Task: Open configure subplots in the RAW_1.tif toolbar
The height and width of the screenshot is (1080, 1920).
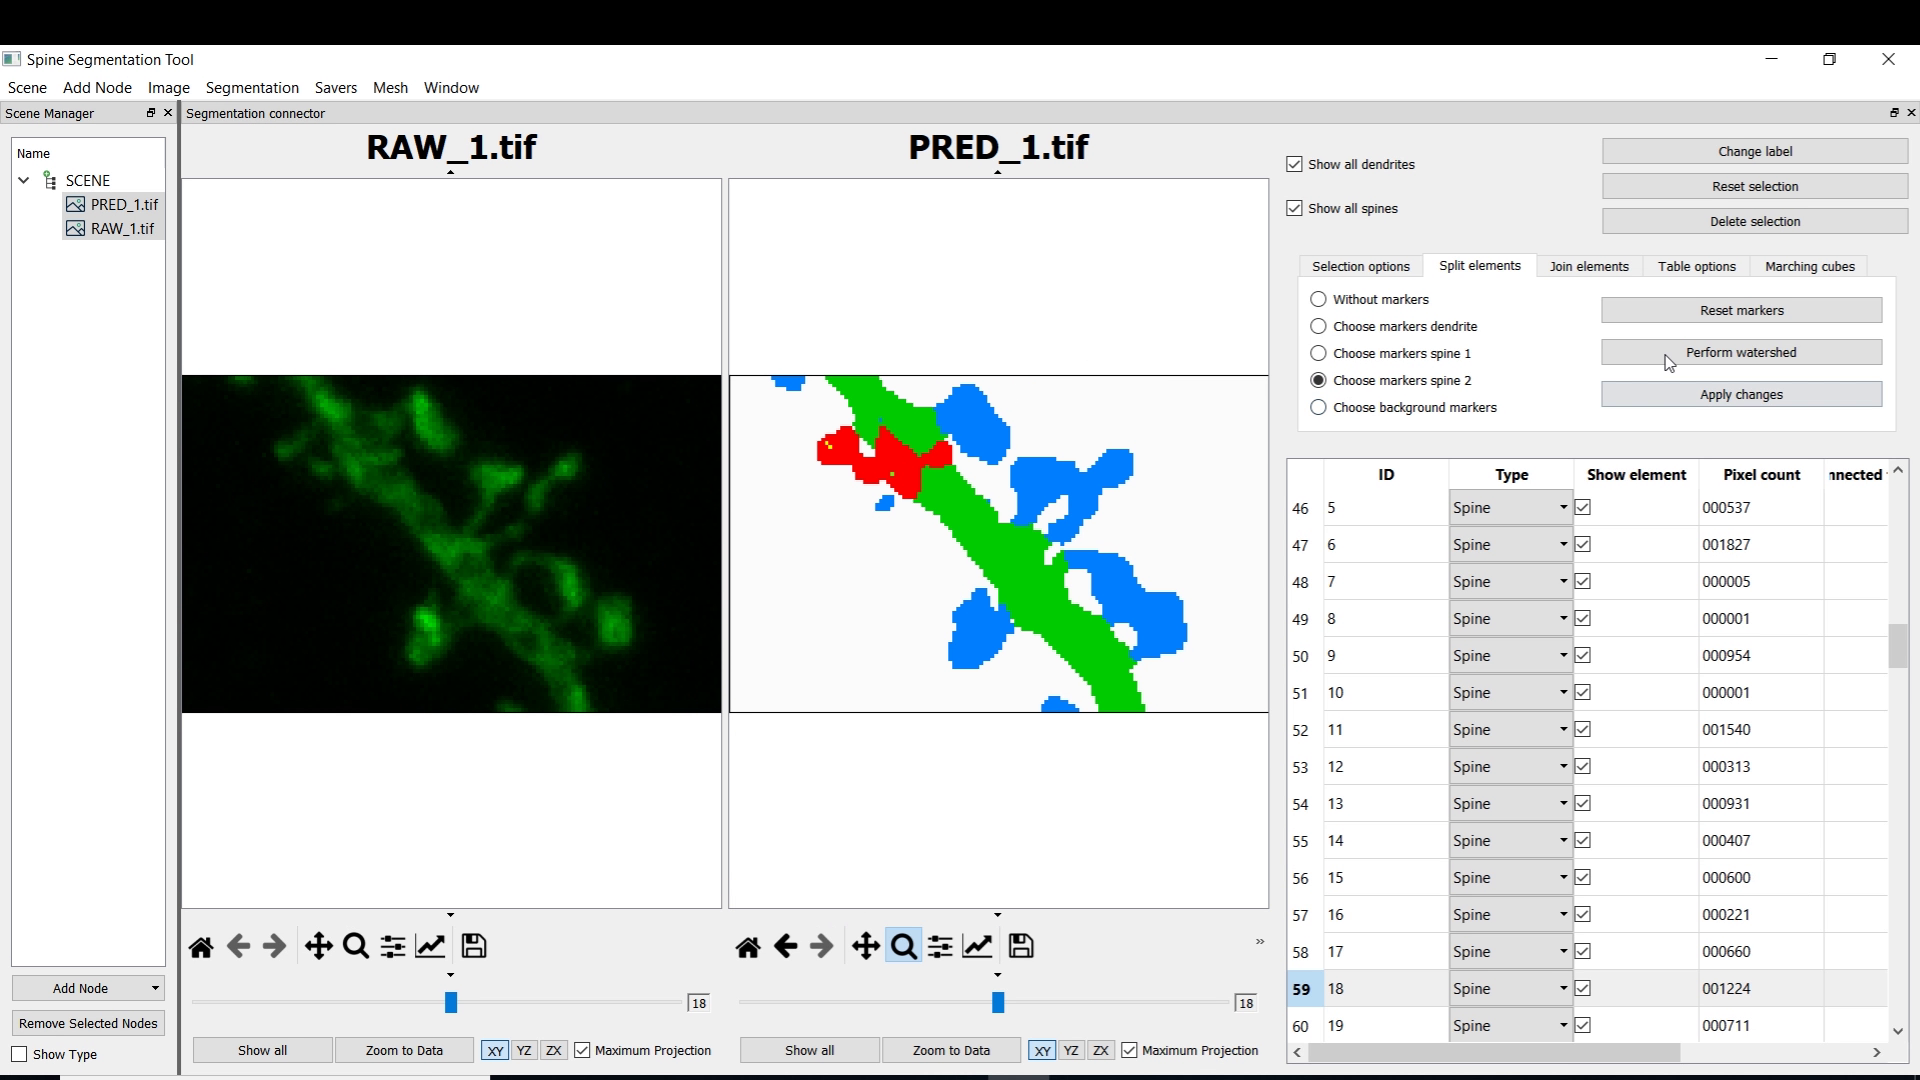Action: point(393,947)
